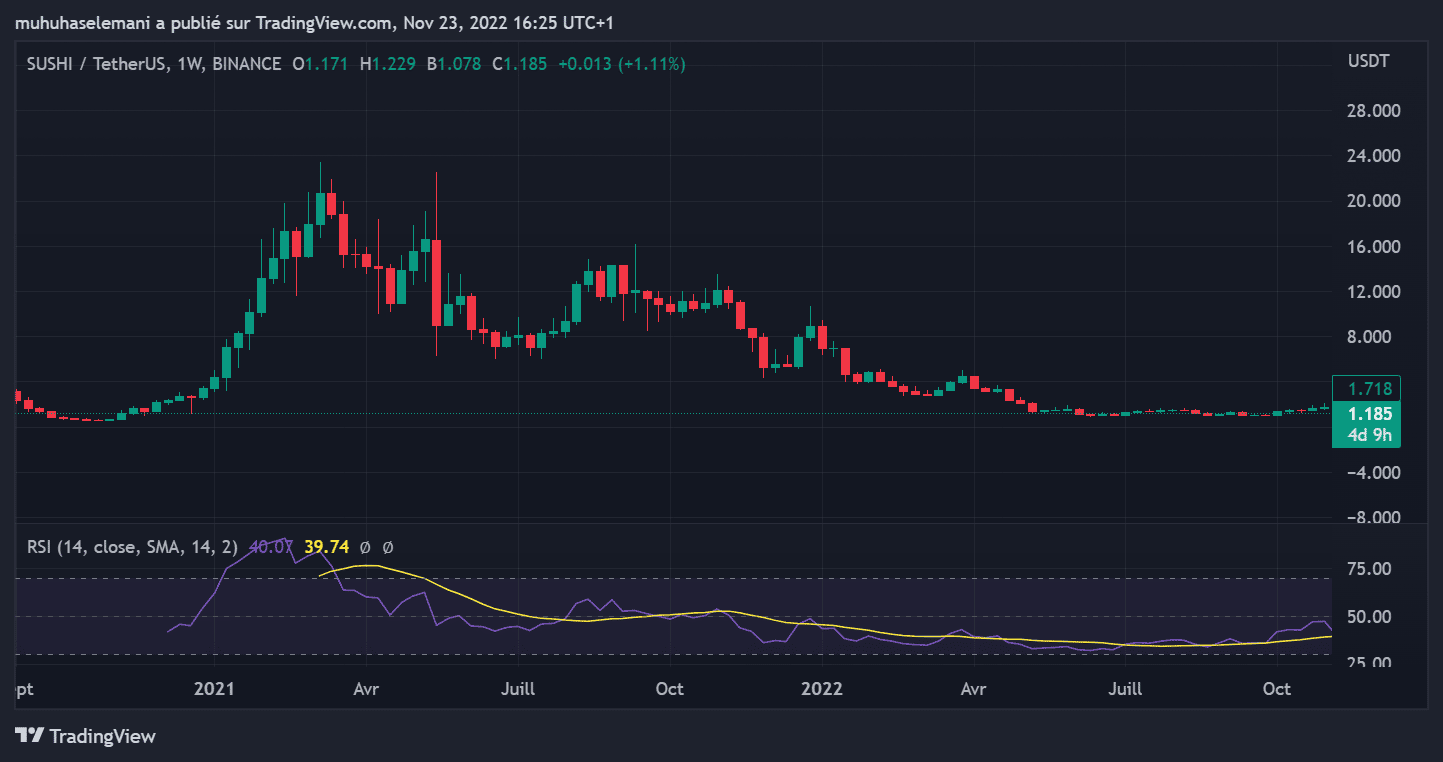Viewport: 1443px width, 762px height.
Task: Click the open value O1.171
Action: (x=320, y=64)
